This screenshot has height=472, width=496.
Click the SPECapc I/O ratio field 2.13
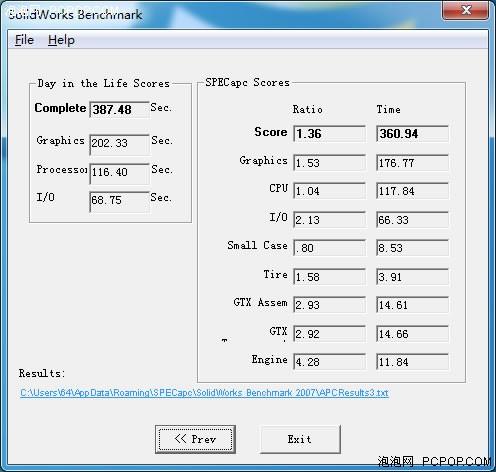coord(329,220)
